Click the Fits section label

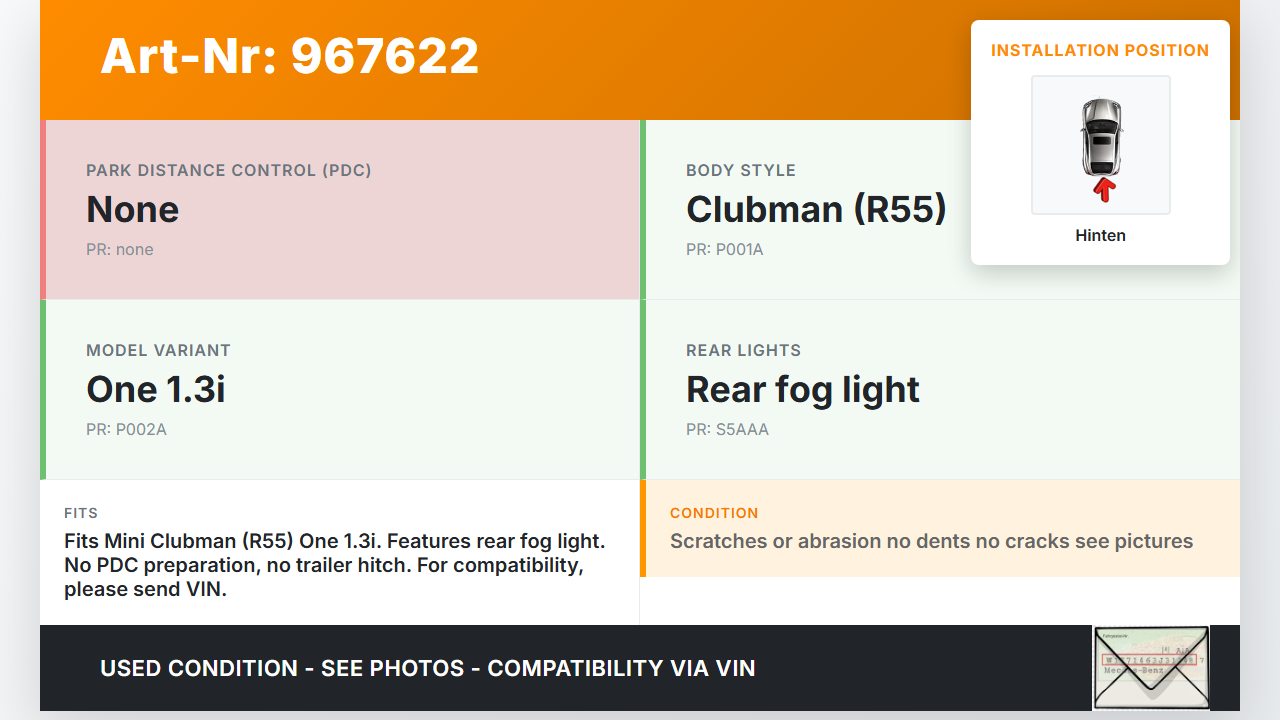coord(81,513)
